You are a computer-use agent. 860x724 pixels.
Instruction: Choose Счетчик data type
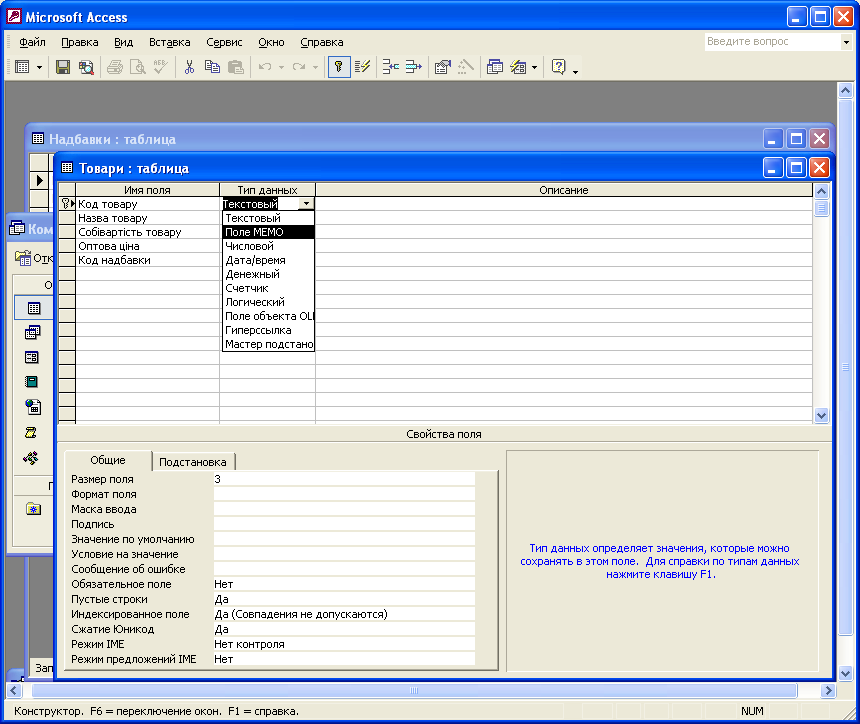[268, 288]
